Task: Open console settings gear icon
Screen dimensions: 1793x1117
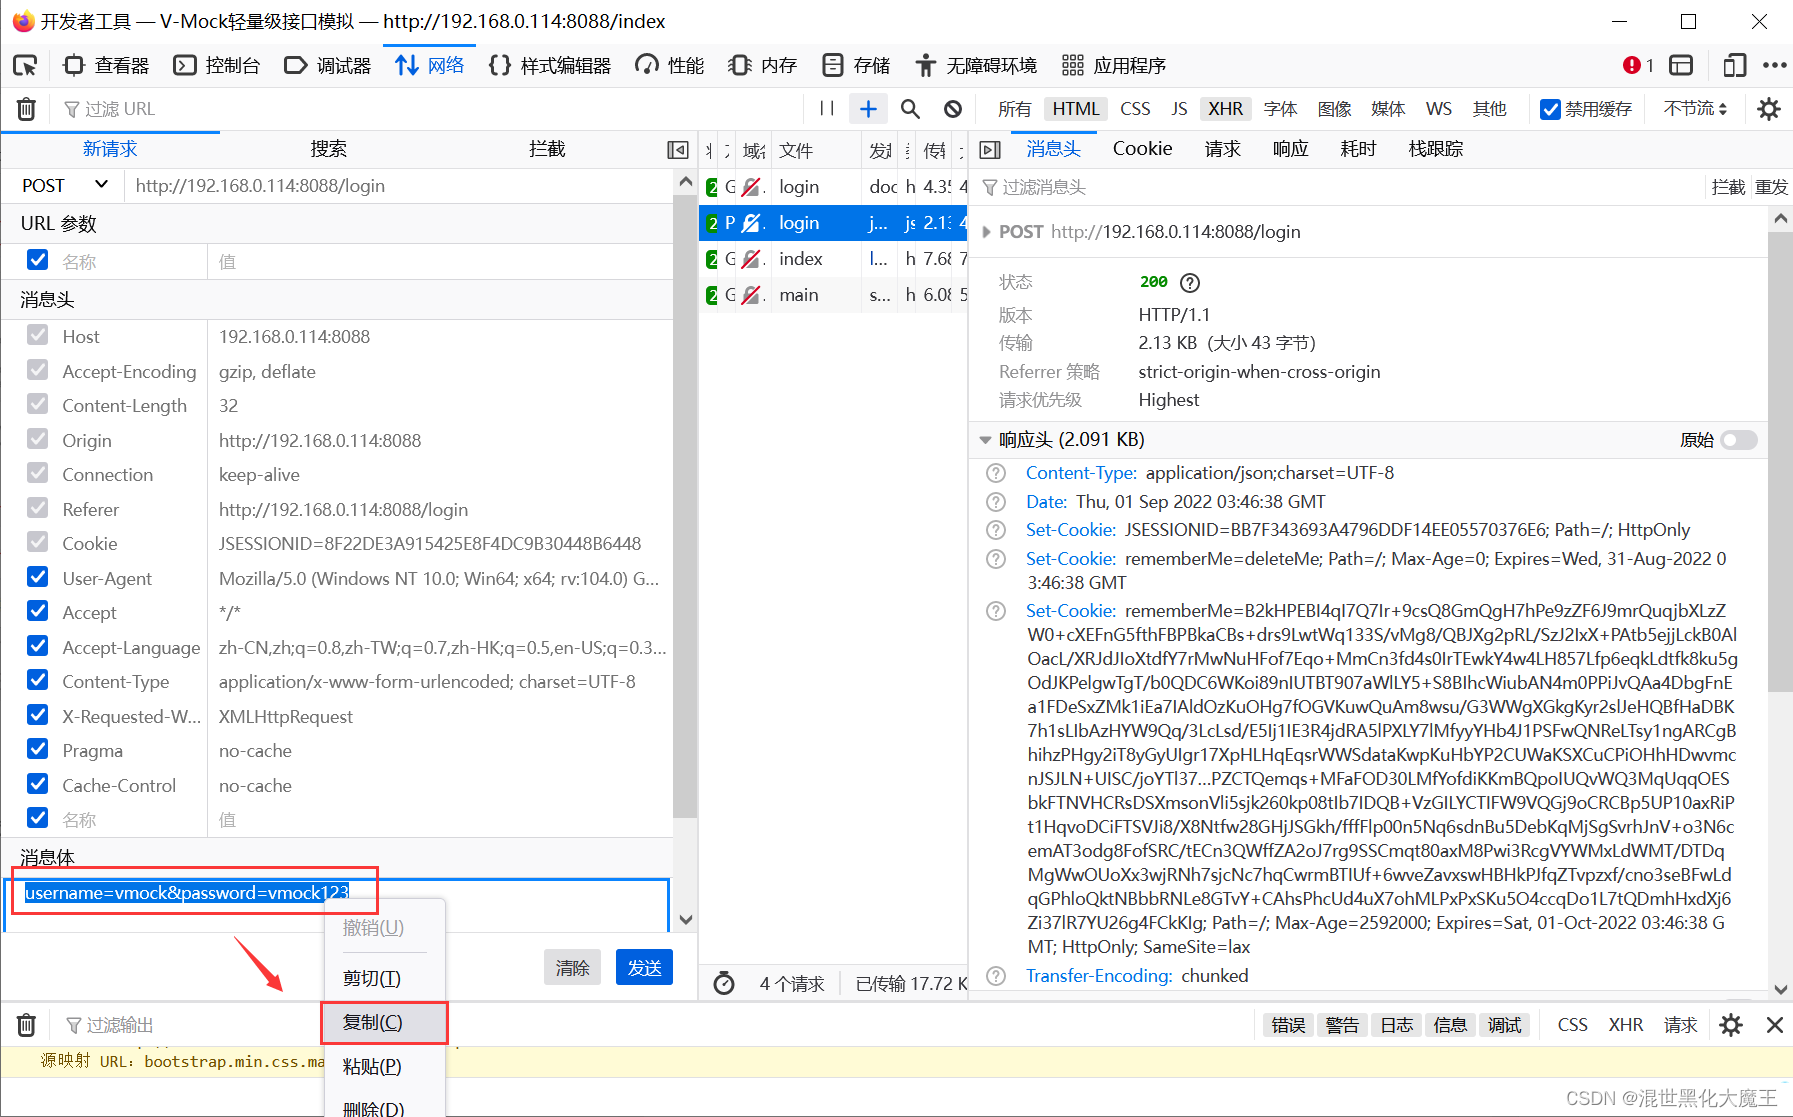Action: pyautogui.click(x=1731, y=1025)
